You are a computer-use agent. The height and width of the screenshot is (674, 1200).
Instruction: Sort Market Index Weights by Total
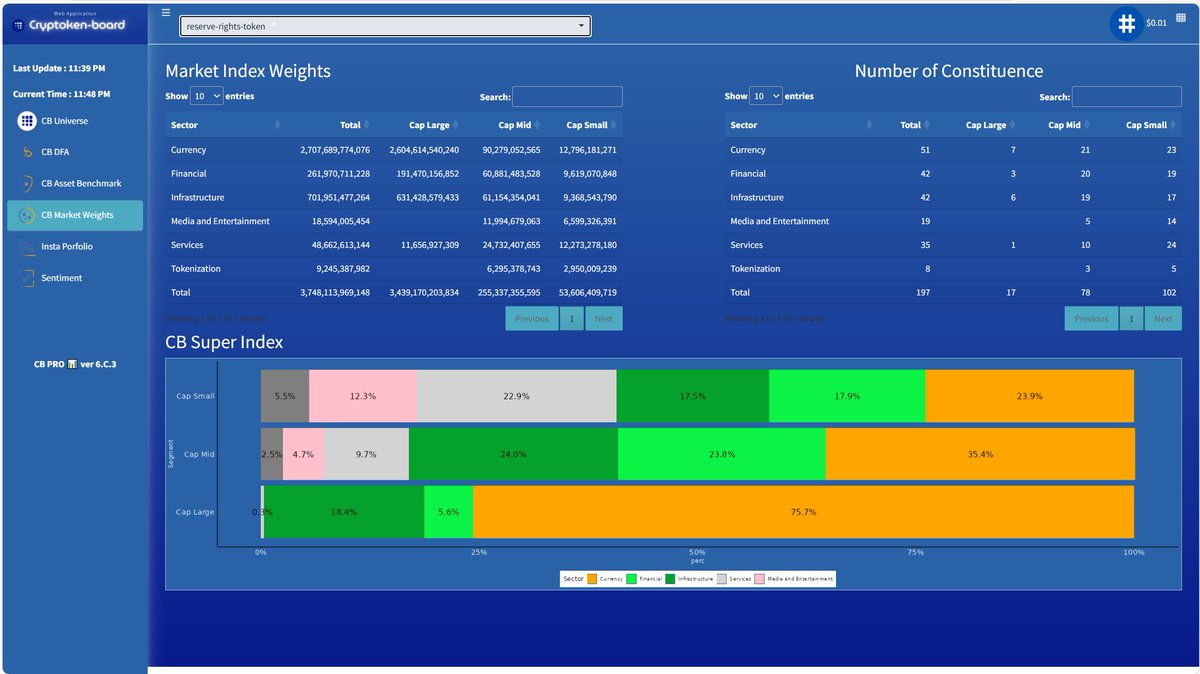pyautogui.click(x=329, y=125)
